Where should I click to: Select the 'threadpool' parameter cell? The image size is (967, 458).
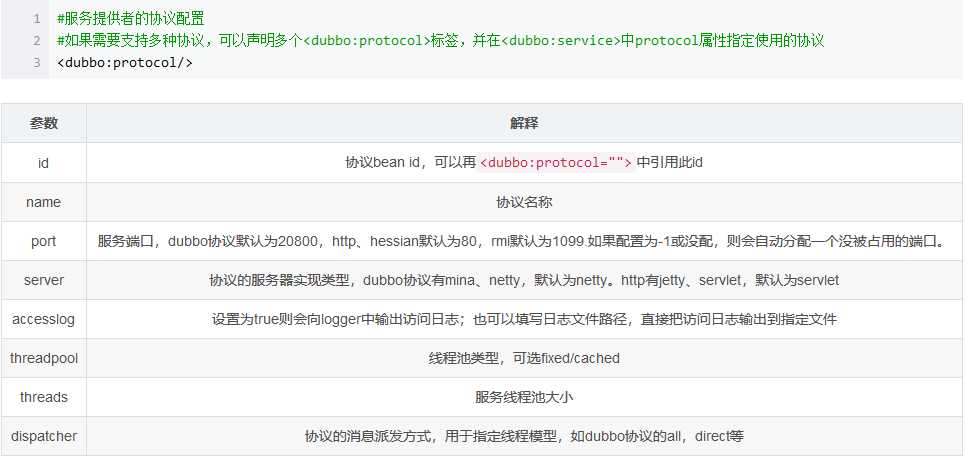coord(44,358)
